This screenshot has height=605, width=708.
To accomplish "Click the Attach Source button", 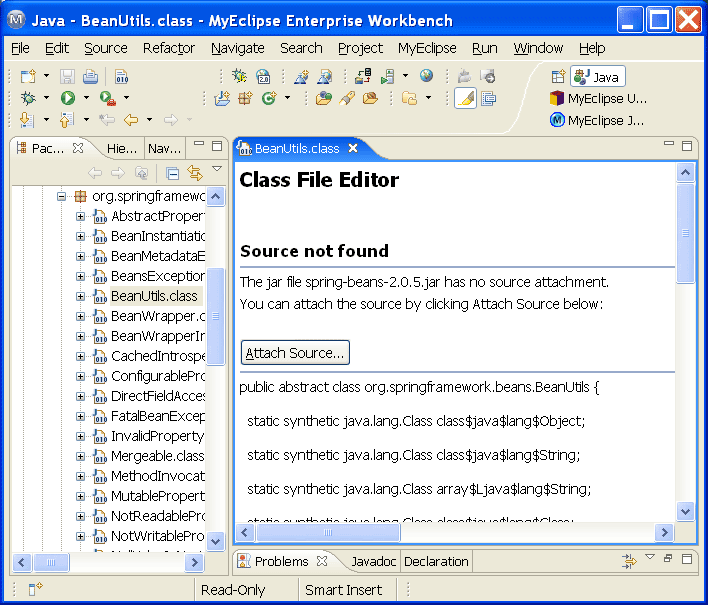I will pyautogui.click(x=295, y=353).
